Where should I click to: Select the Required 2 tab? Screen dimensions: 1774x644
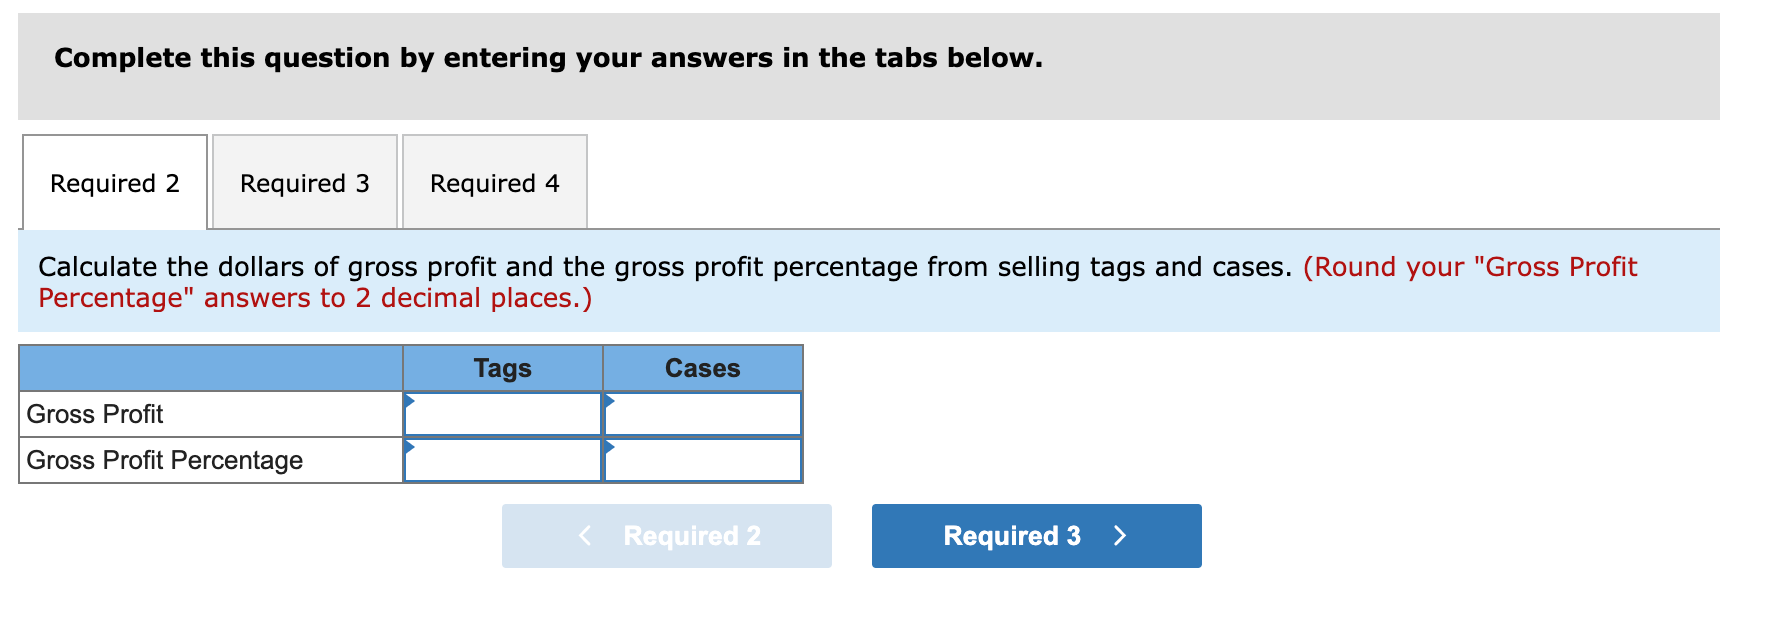(115, 183)
